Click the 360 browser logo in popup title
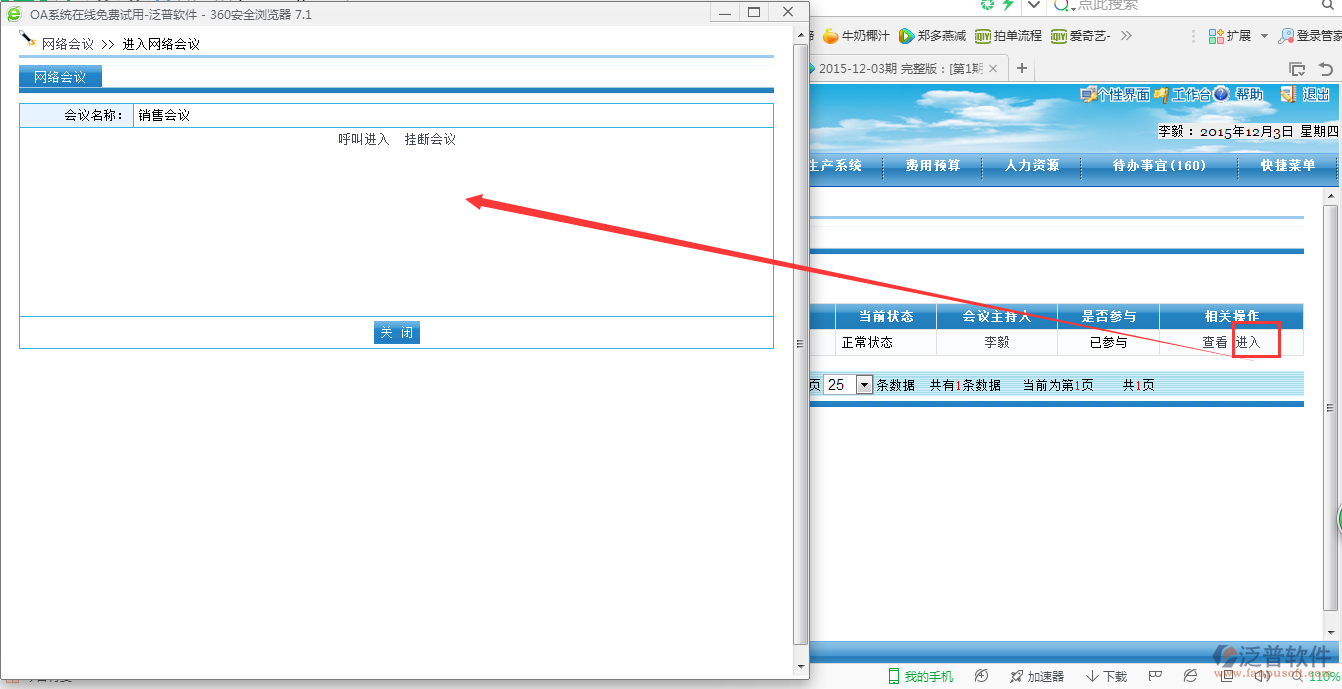Screen dimensions: 1342x689 pyautogui.click(x=14, y=14)
